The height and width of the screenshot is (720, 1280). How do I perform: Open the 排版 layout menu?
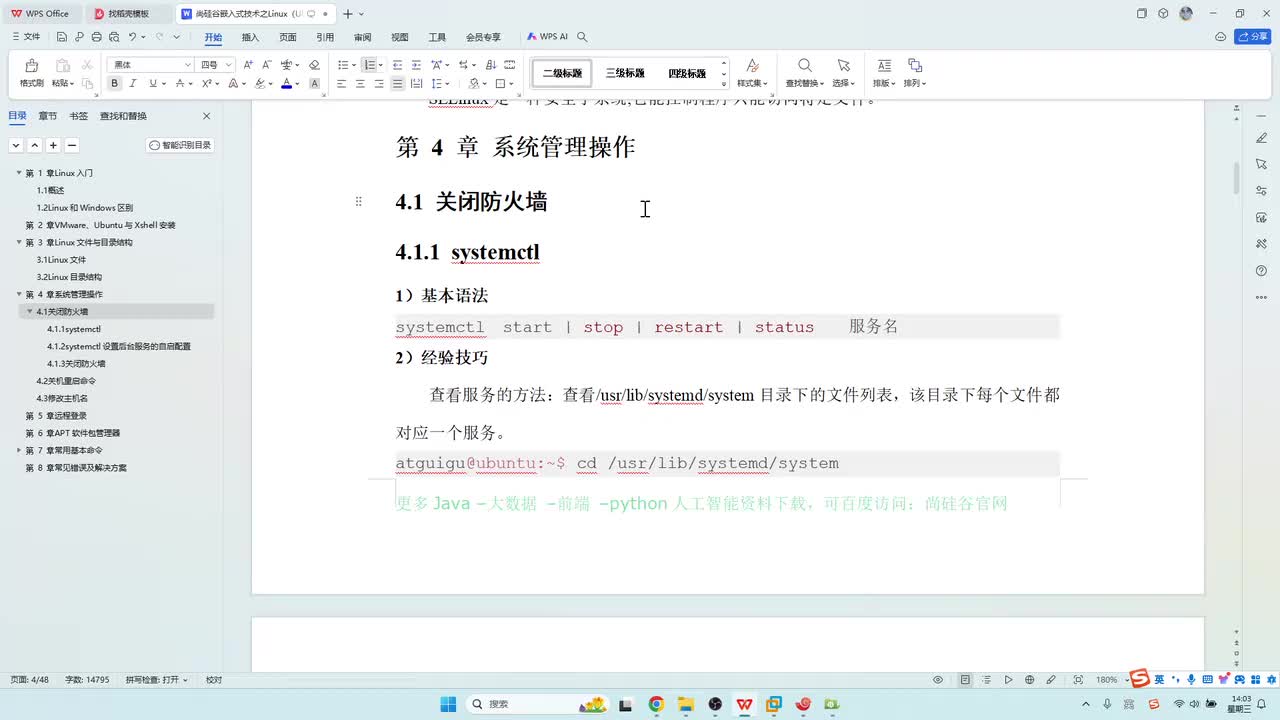tap(884, 73)
